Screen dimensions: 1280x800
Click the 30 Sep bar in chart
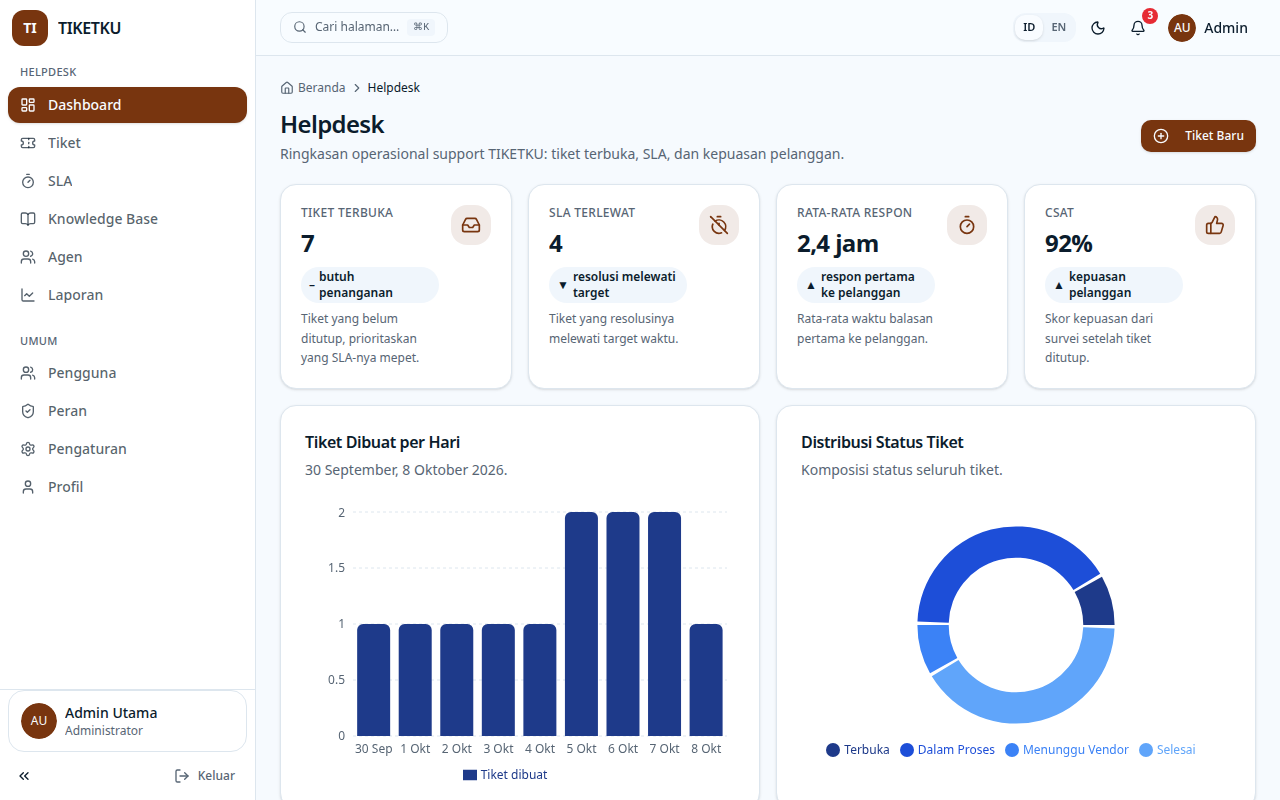coord(374,680)
